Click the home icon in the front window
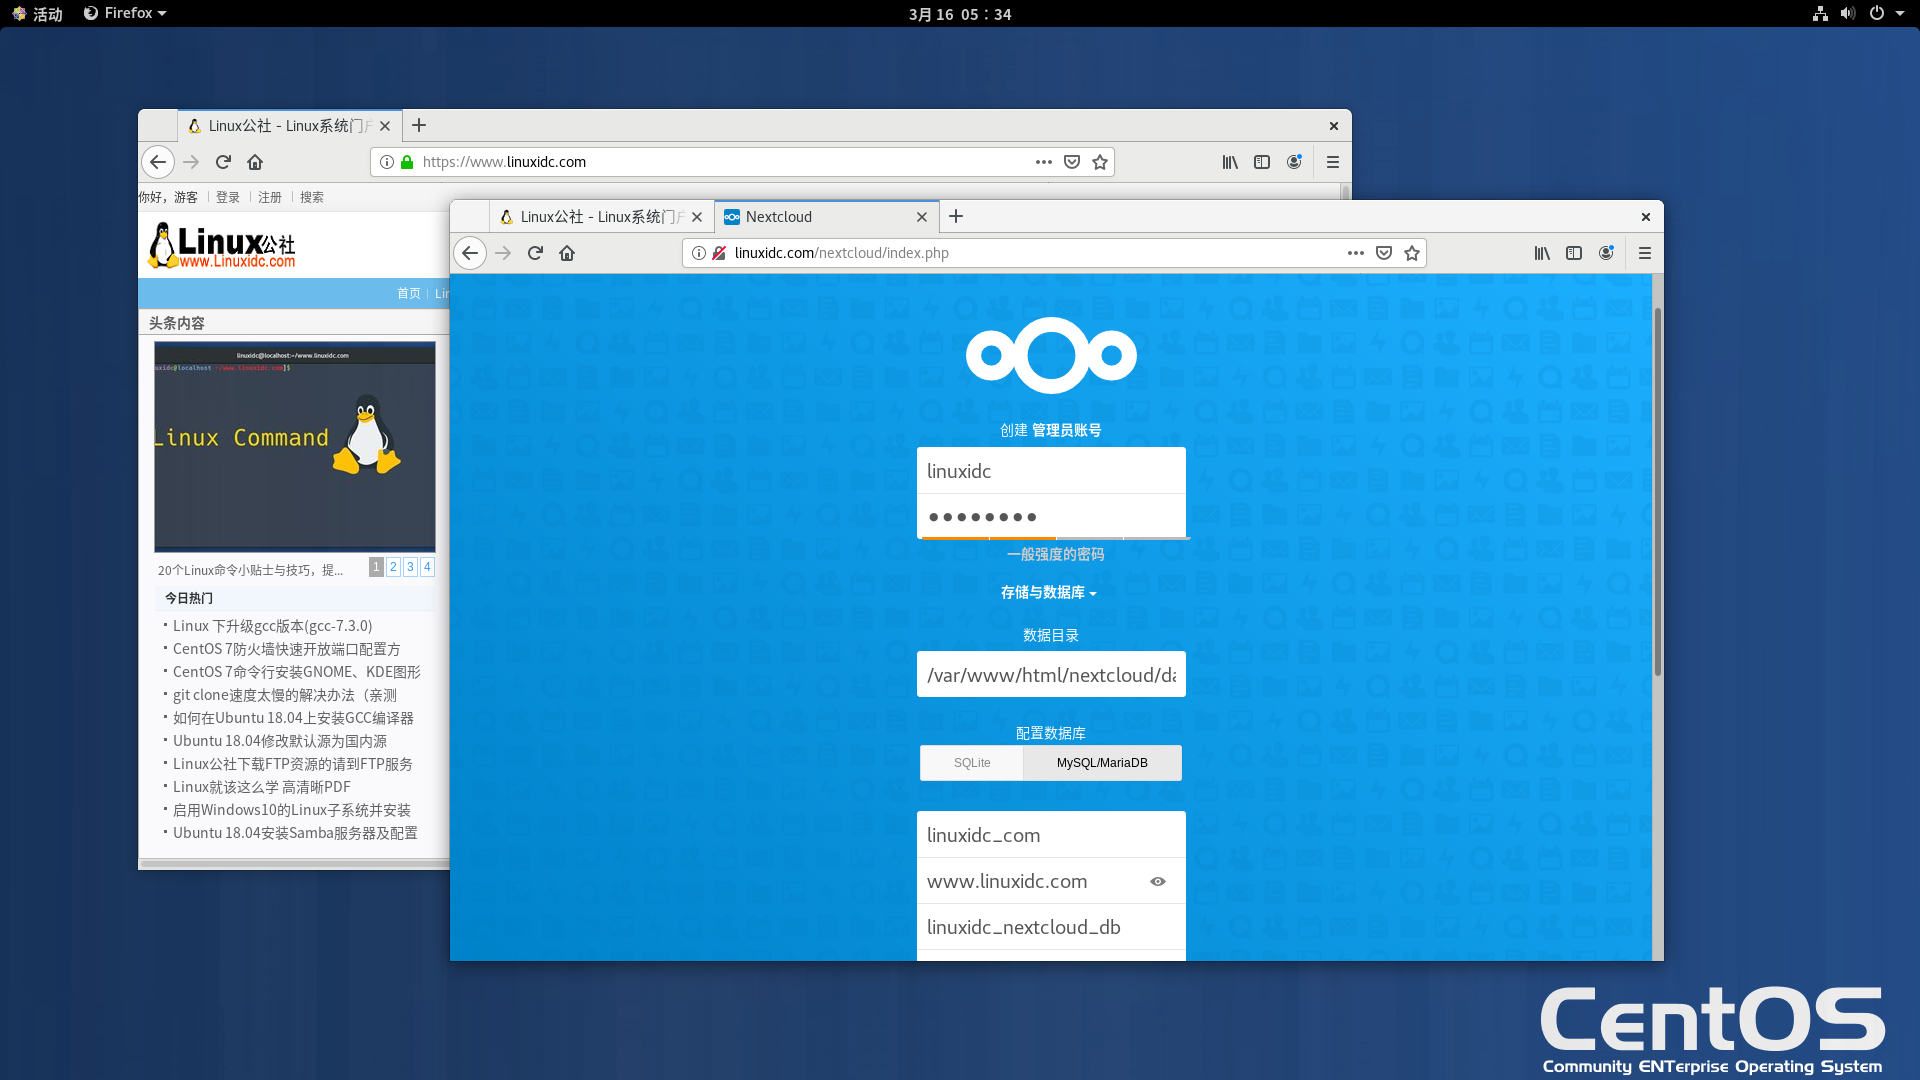1920x1080 pixels. [567, 253]
